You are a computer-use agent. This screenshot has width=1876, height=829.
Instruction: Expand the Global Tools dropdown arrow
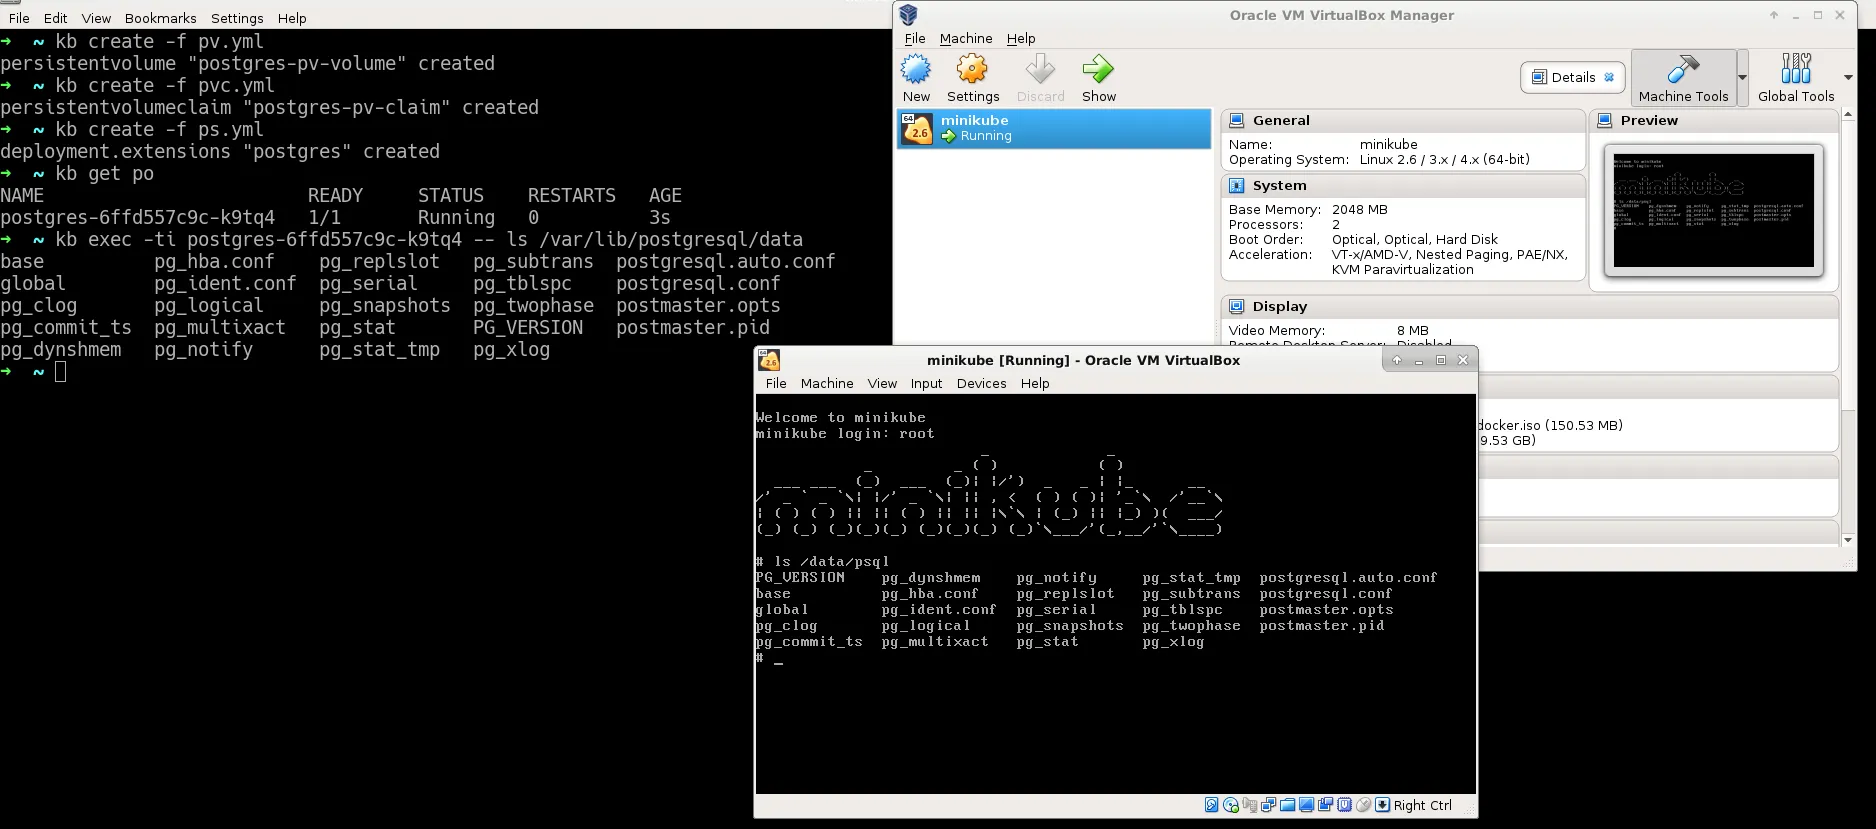coord(1848,78)
